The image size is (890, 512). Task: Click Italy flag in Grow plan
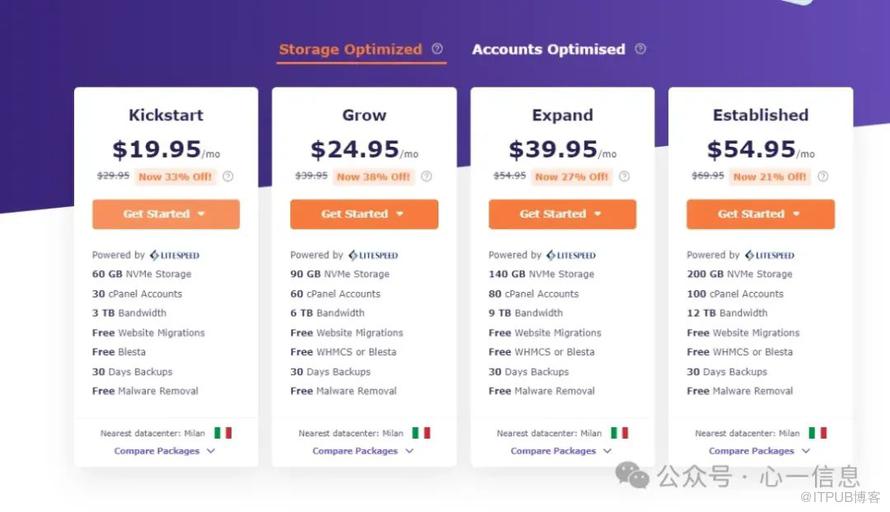[x=421, y=433]
